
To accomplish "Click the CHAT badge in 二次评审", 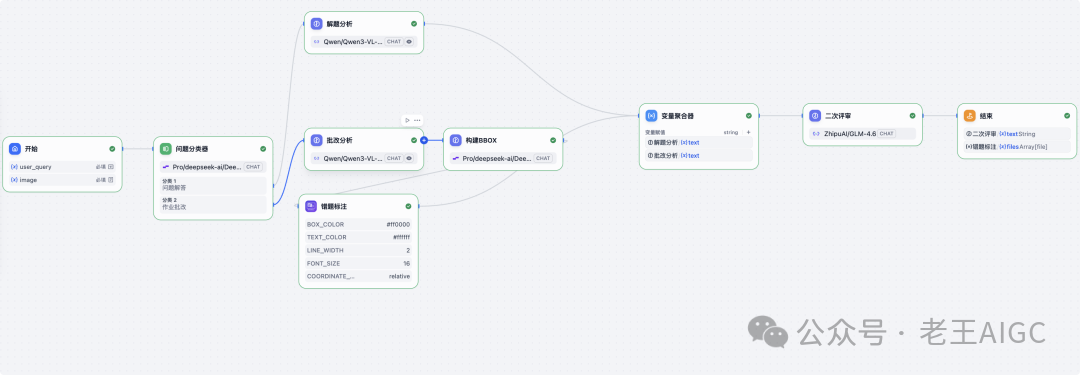I will [x=886, y=134].
